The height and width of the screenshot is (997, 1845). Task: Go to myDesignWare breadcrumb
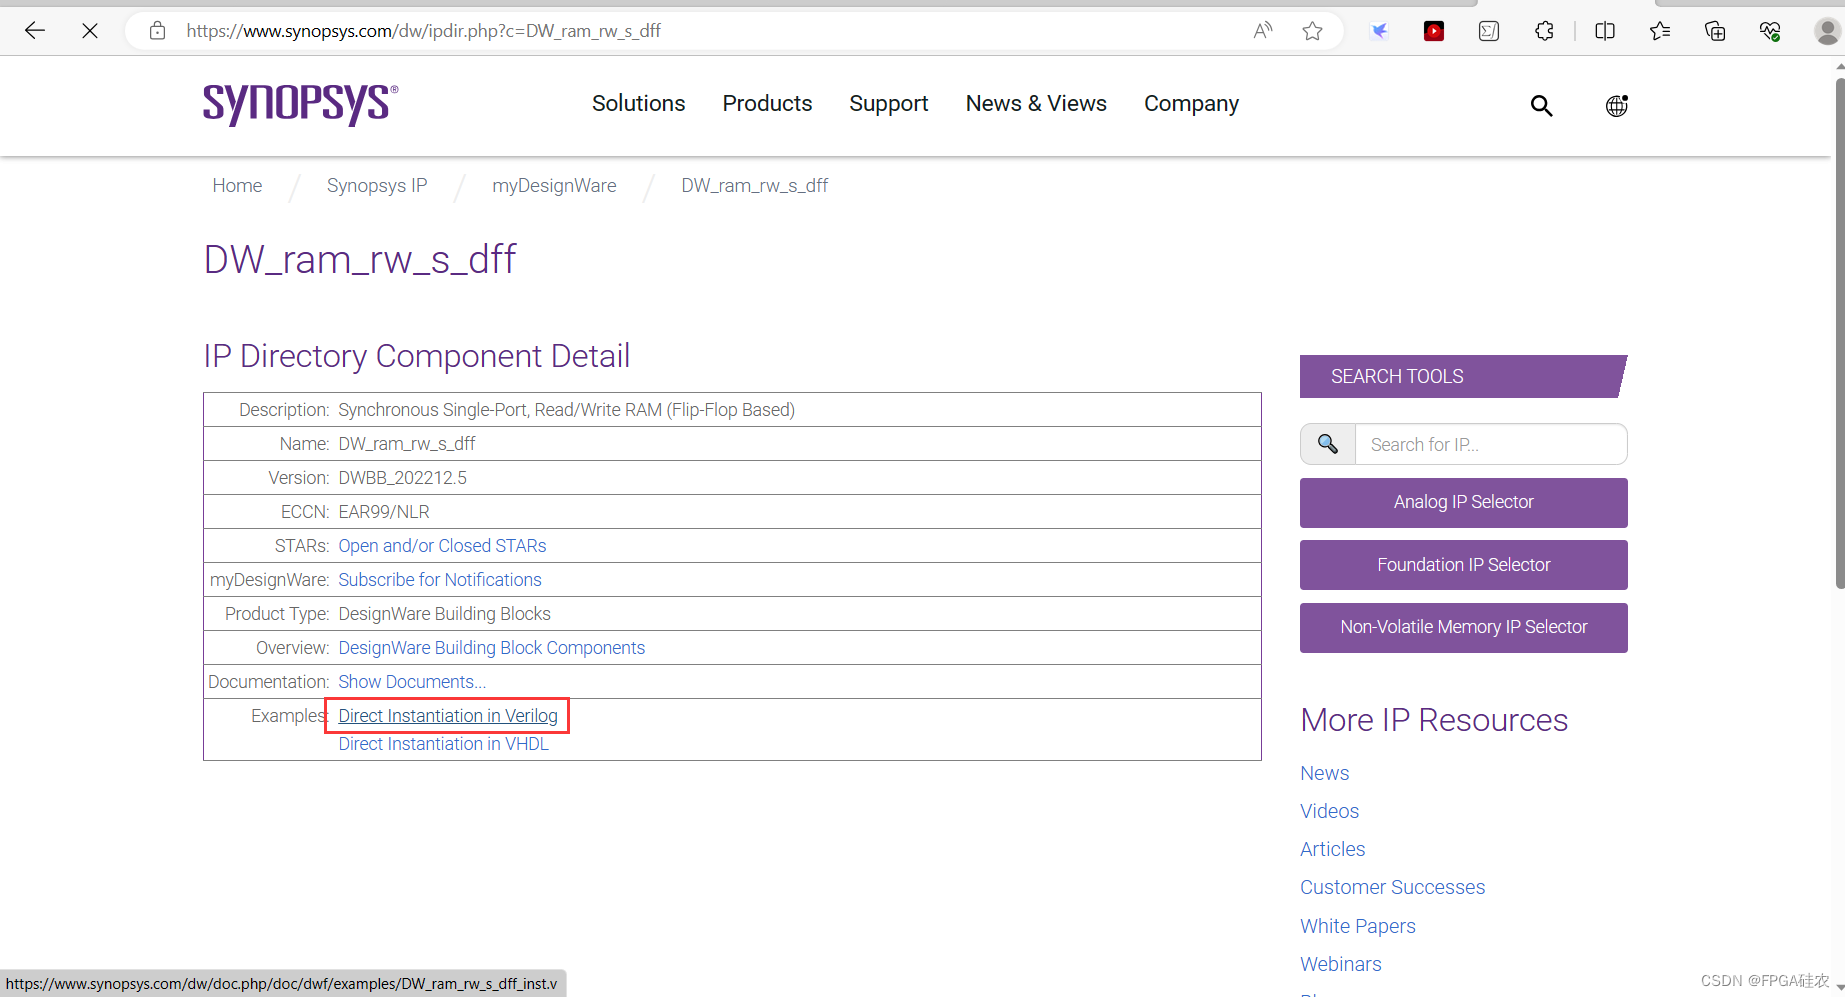tap(554, 186)
